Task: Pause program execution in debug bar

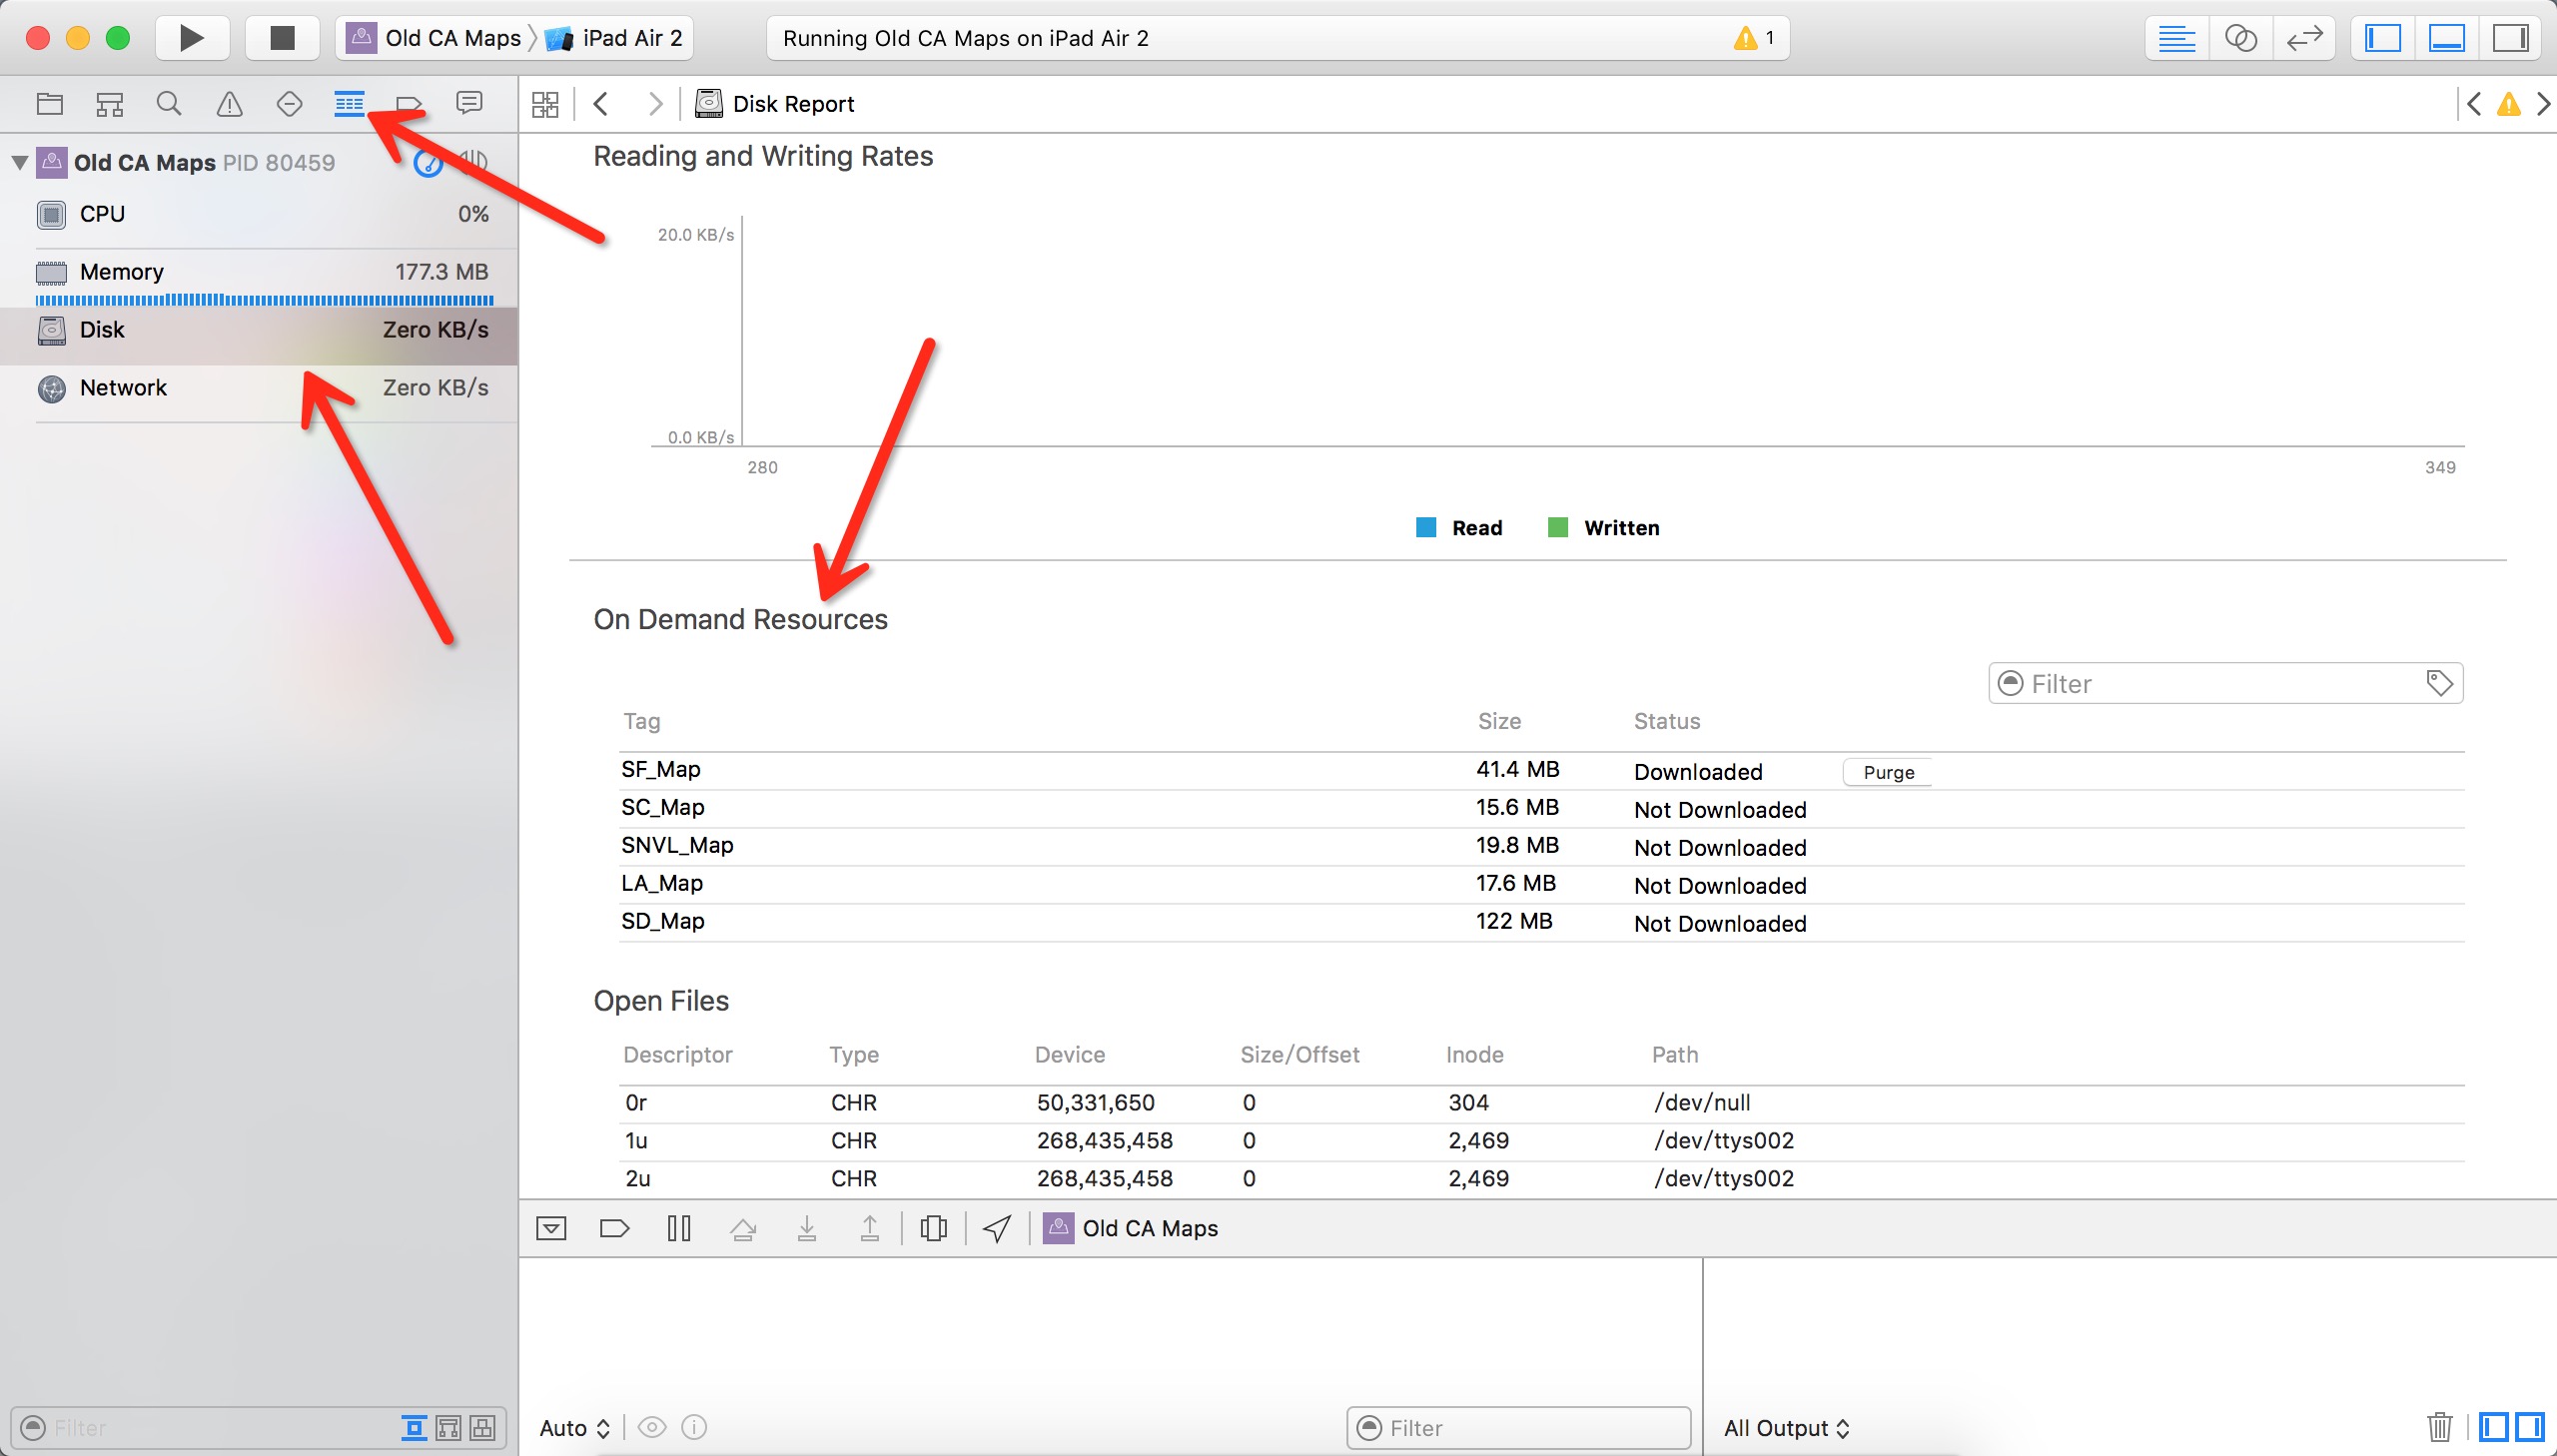Action: pyautogui.click(x=679, y=1228)
